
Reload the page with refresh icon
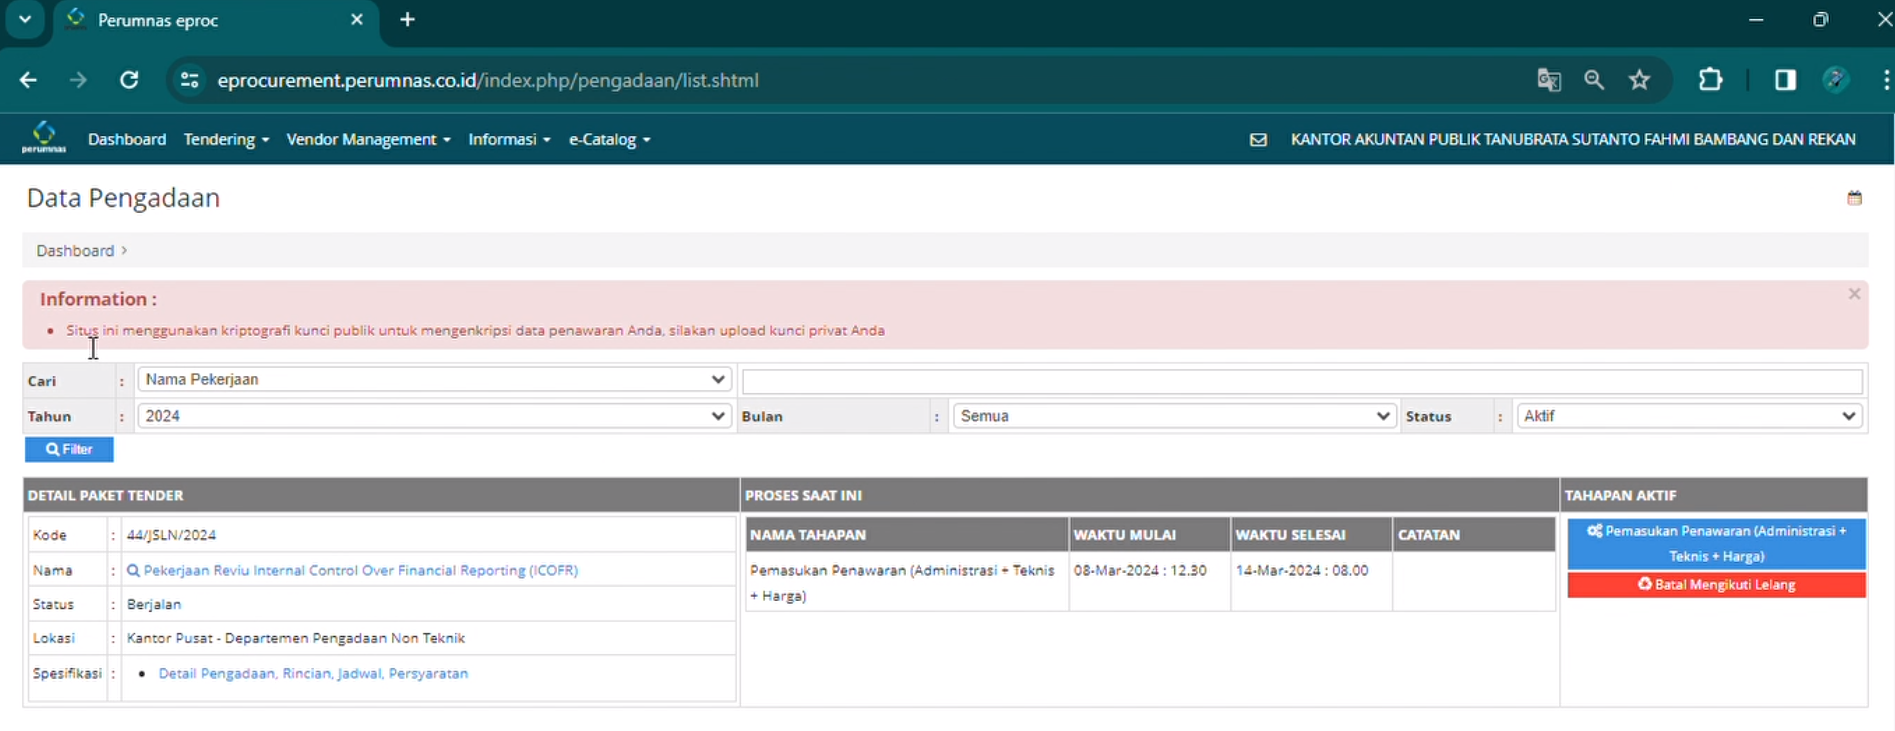(x=129, y=80)
